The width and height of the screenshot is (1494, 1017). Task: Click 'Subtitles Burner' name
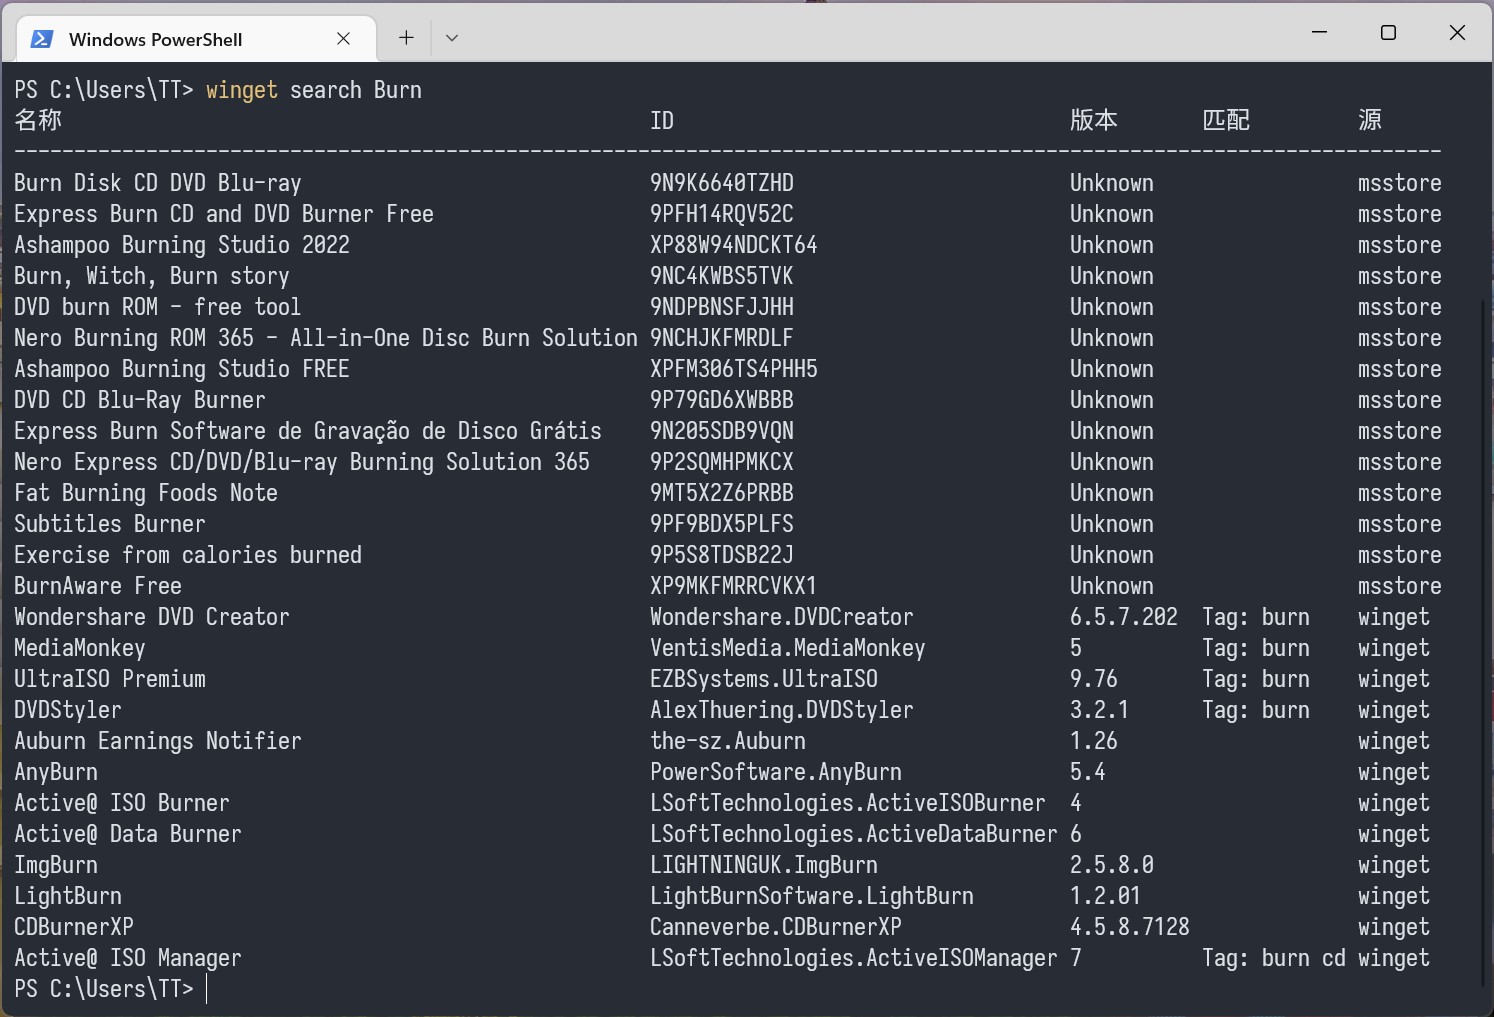click(x=110, y=524)
